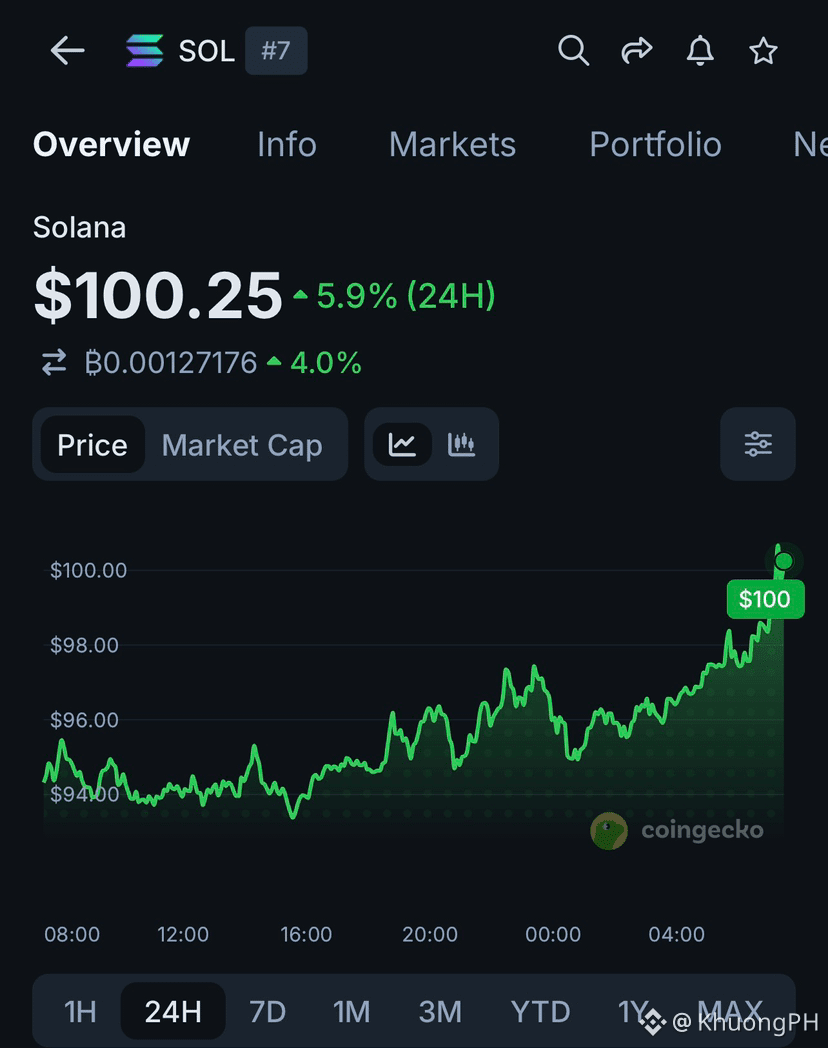Select the 7D time range
The height and width of the screenshot is (1048, 828).
(267, 1011)
